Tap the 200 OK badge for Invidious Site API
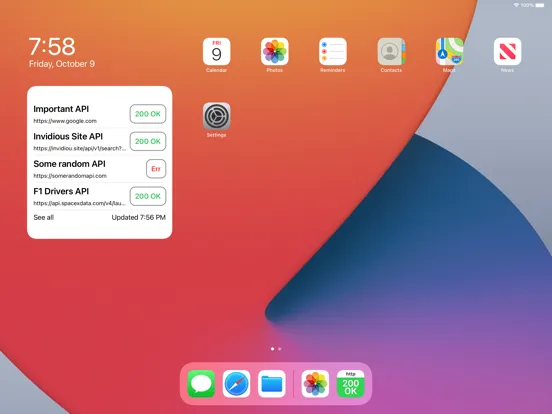 148,141
